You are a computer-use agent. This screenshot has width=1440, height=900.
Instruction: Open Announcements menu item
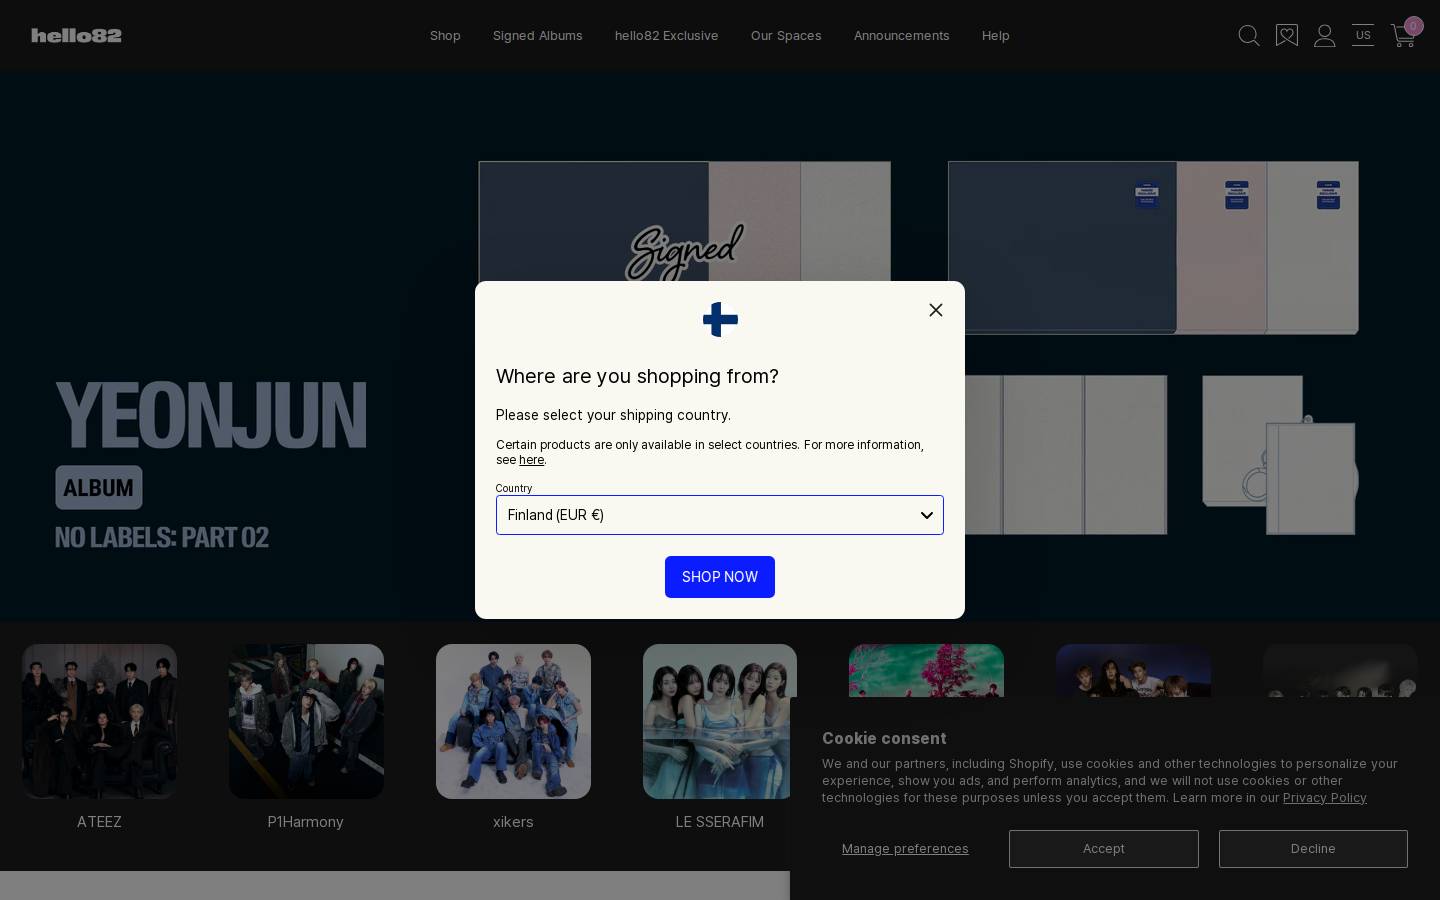(902, 35)
